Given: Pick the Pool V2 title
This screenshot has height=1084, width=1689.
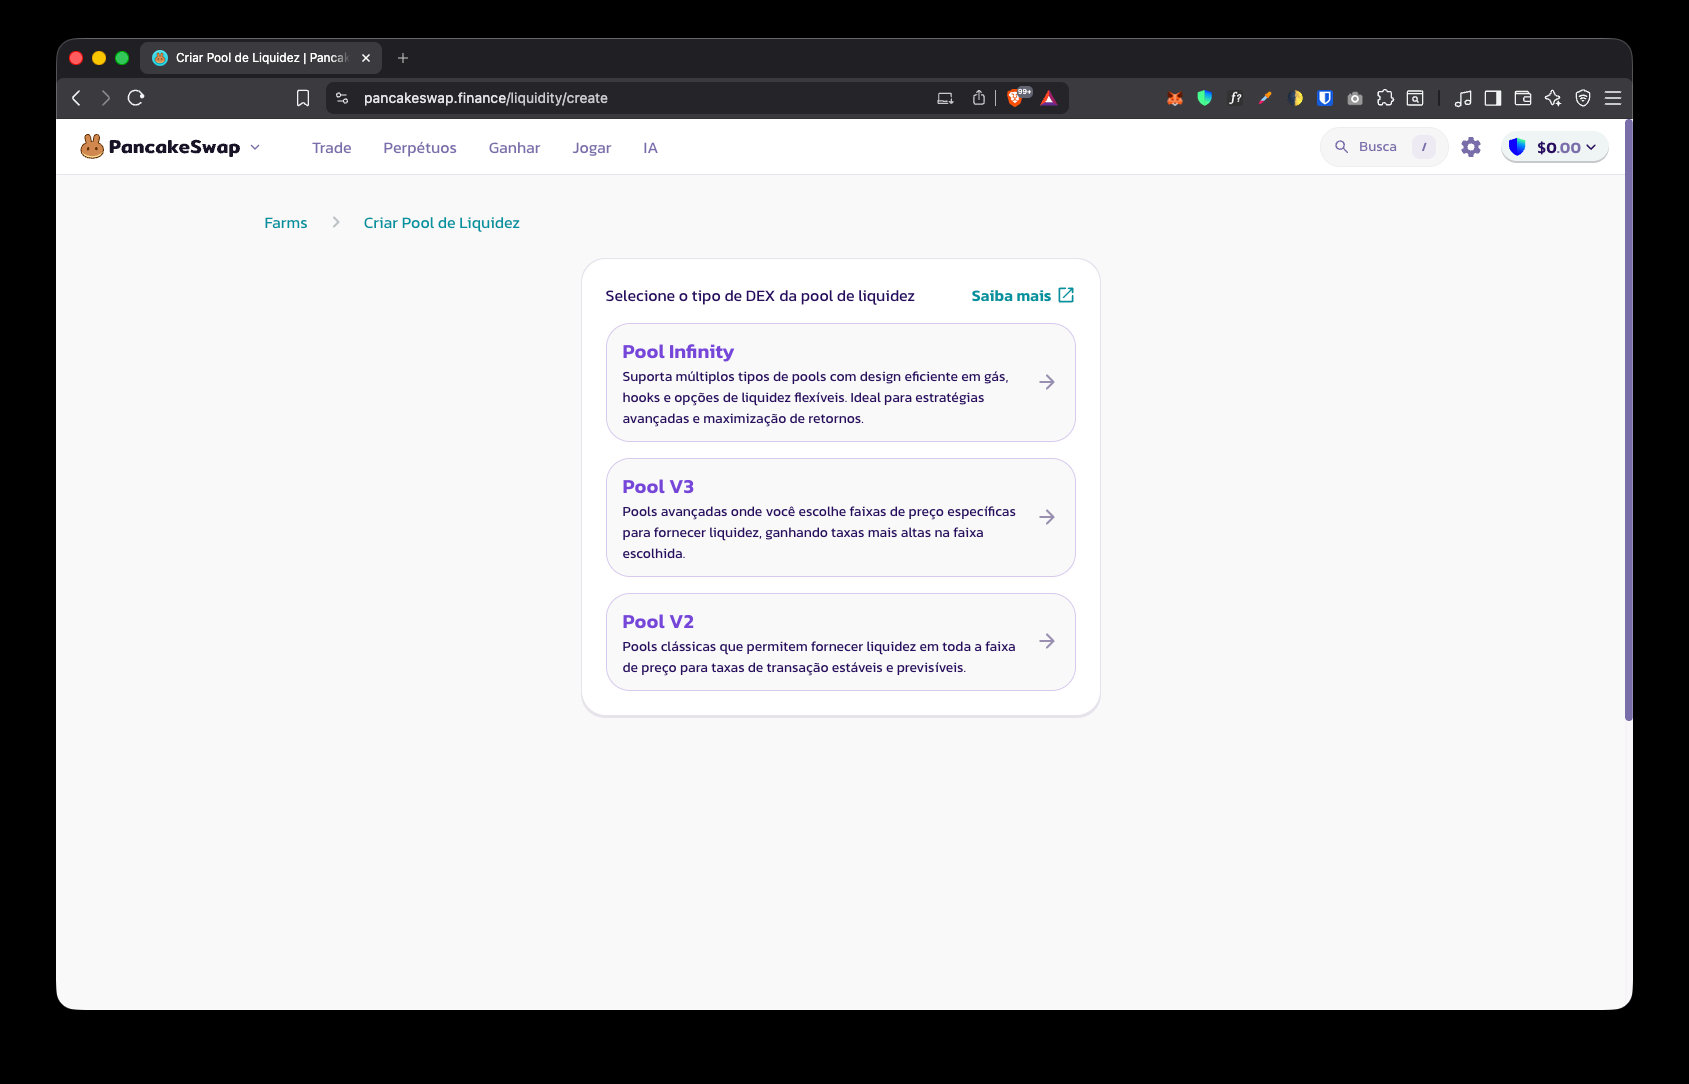Looking at the screenshot, I should [x=658, y=622].
